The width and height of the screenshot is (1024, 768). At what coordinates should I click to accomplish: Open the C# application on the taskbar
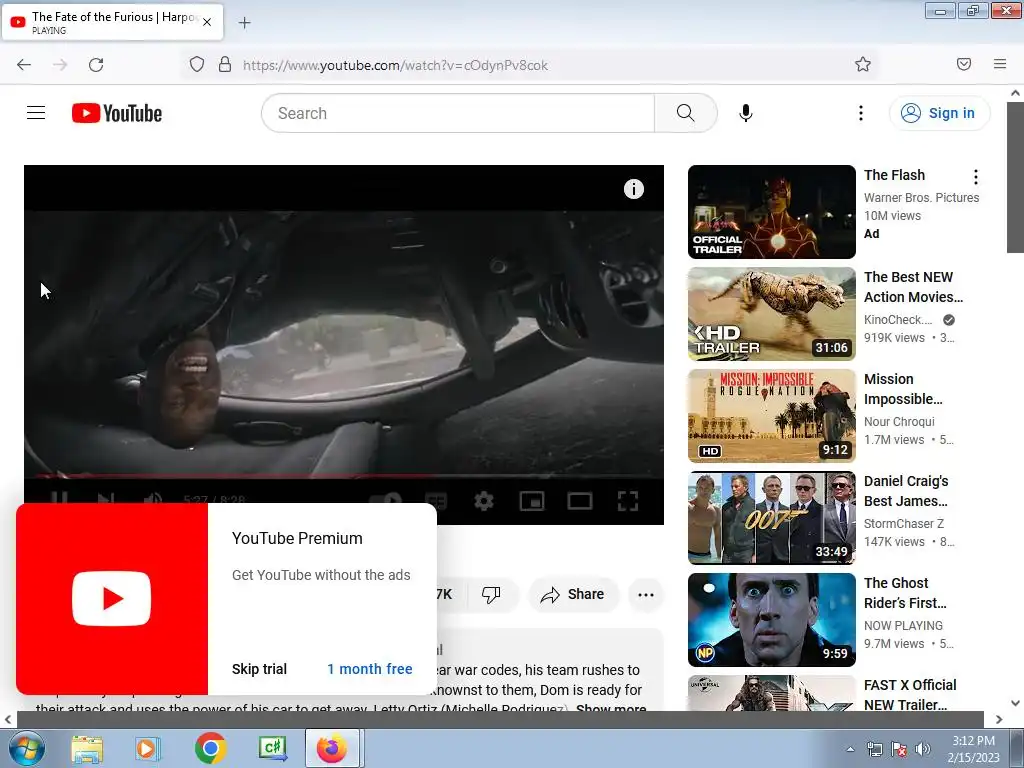tap(272, 748)
